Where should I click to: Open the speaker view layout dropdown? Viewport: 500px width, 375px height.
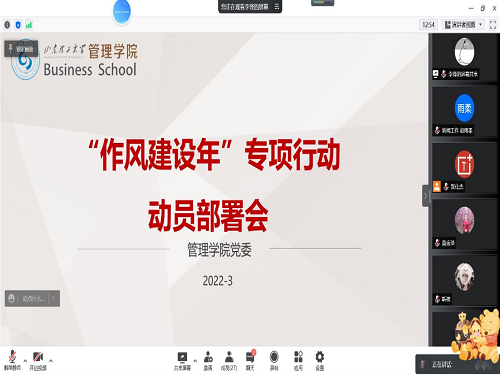pos(463,25)
